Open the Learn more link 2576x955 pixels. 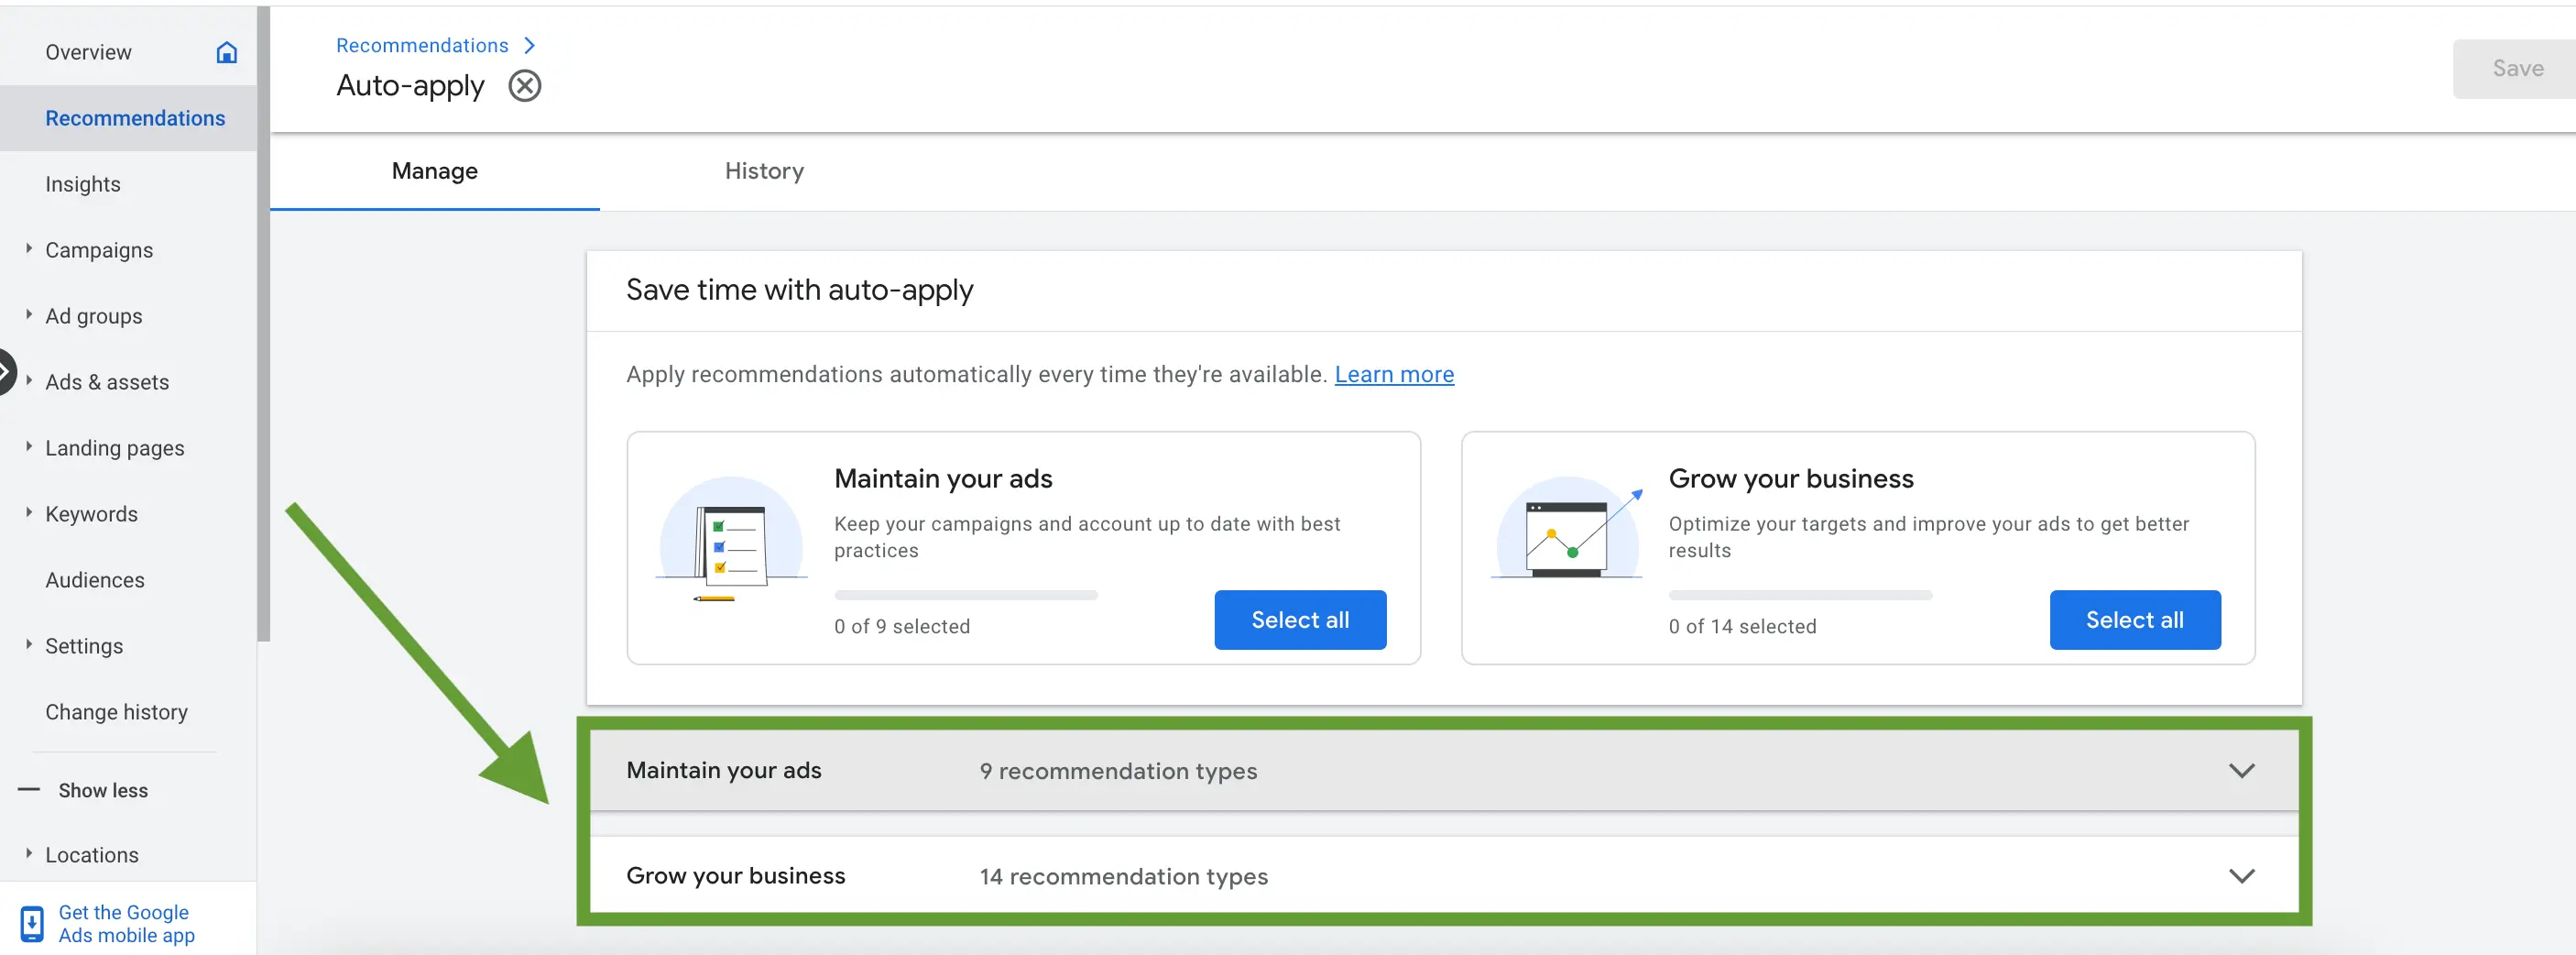[x=1394, y=374]
